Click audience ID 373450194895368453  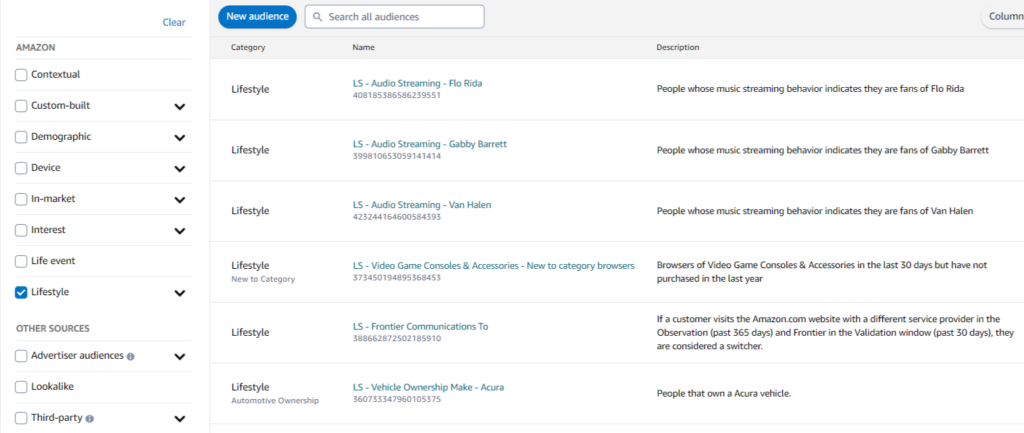(x=397, y=278)
